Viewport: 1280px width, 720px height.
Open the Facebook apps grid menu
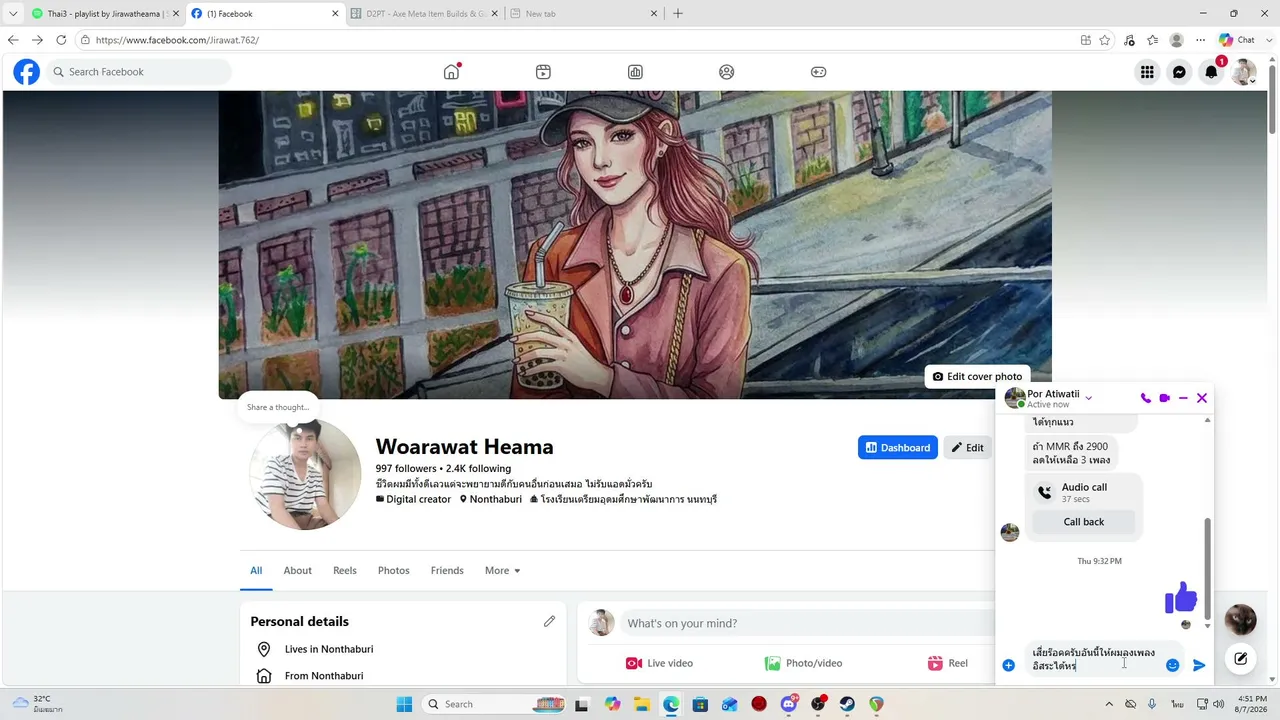point(1147,72)
